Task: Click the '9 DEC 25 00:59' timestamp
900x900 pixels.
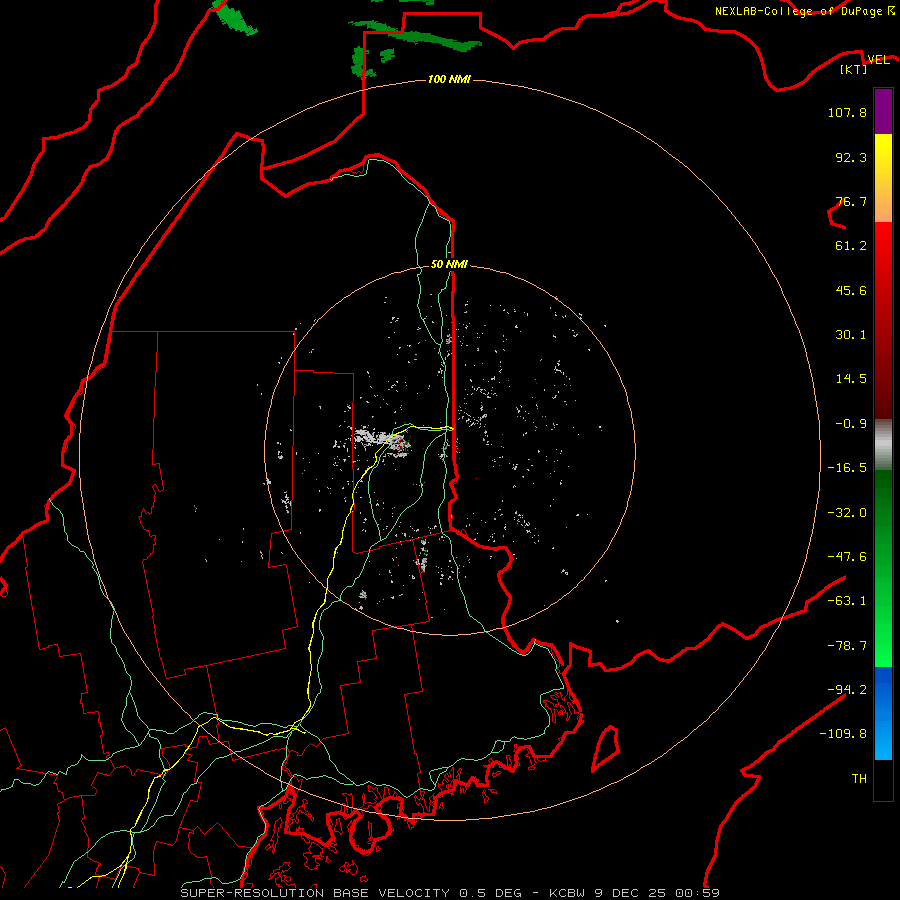Action: coord(659,893)
